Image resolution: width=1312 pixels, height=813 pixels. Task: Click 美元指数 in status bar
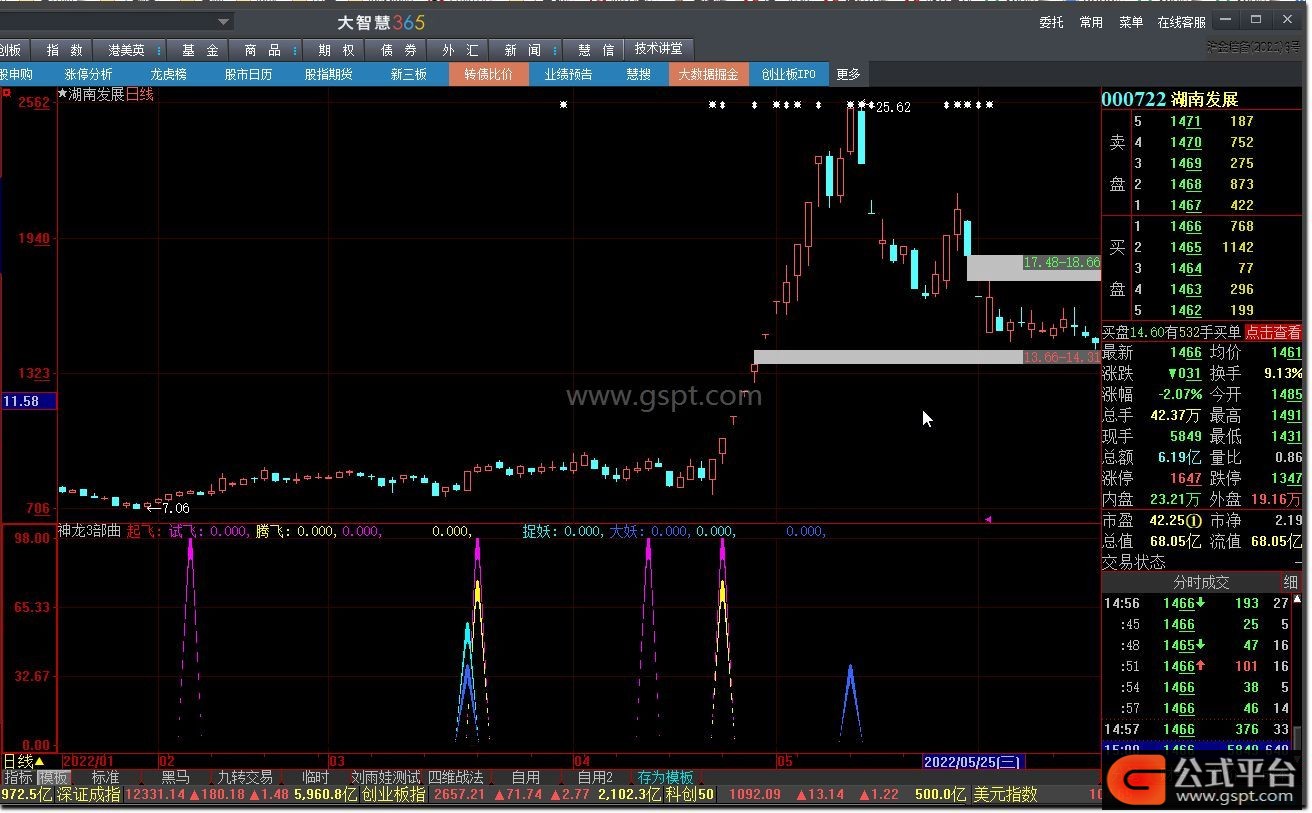[1005, 795]
